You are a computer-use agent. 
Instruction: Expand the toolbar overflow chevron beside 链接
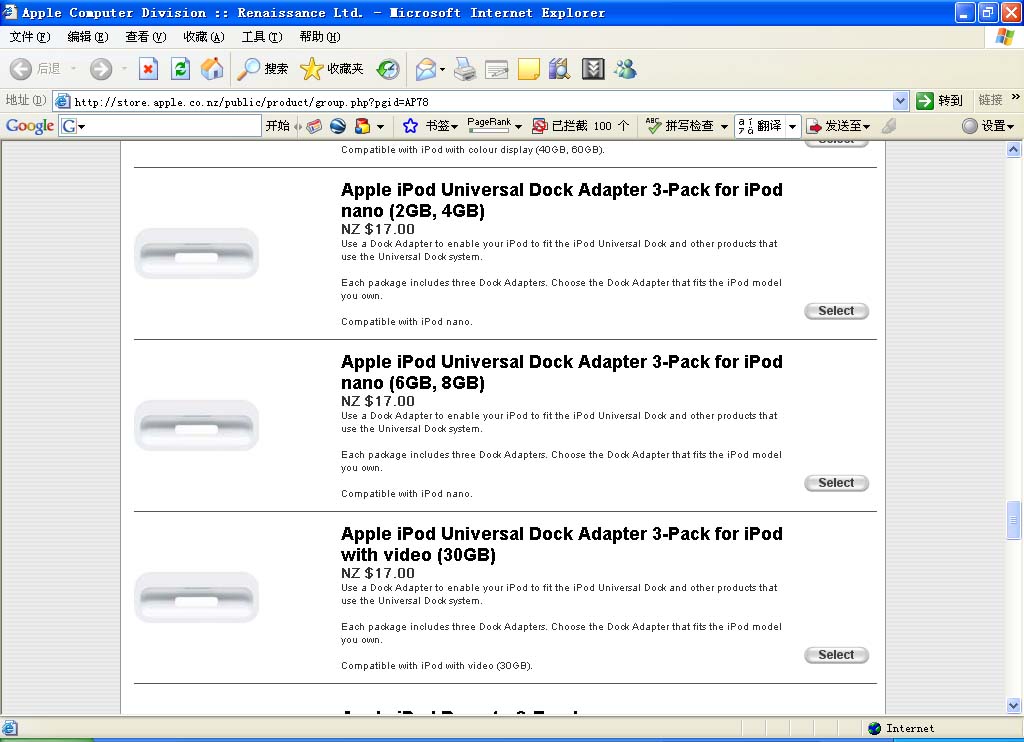click(1016, 97)
